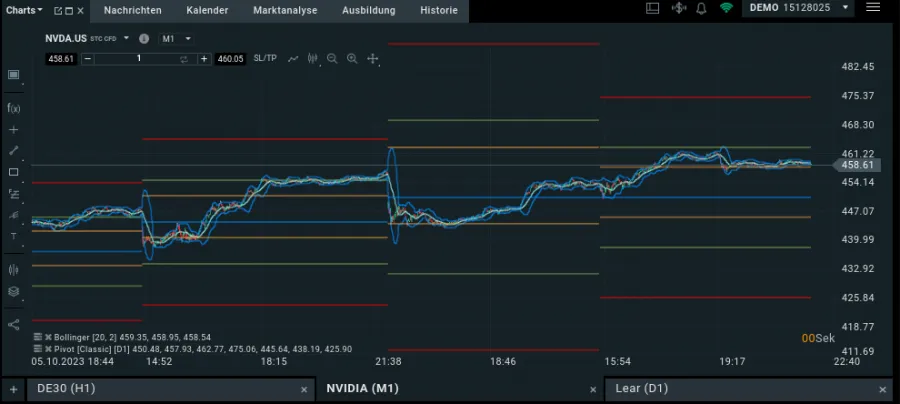
Task: Open the layers tool in left sidebar
Action: tap(13, 292)
